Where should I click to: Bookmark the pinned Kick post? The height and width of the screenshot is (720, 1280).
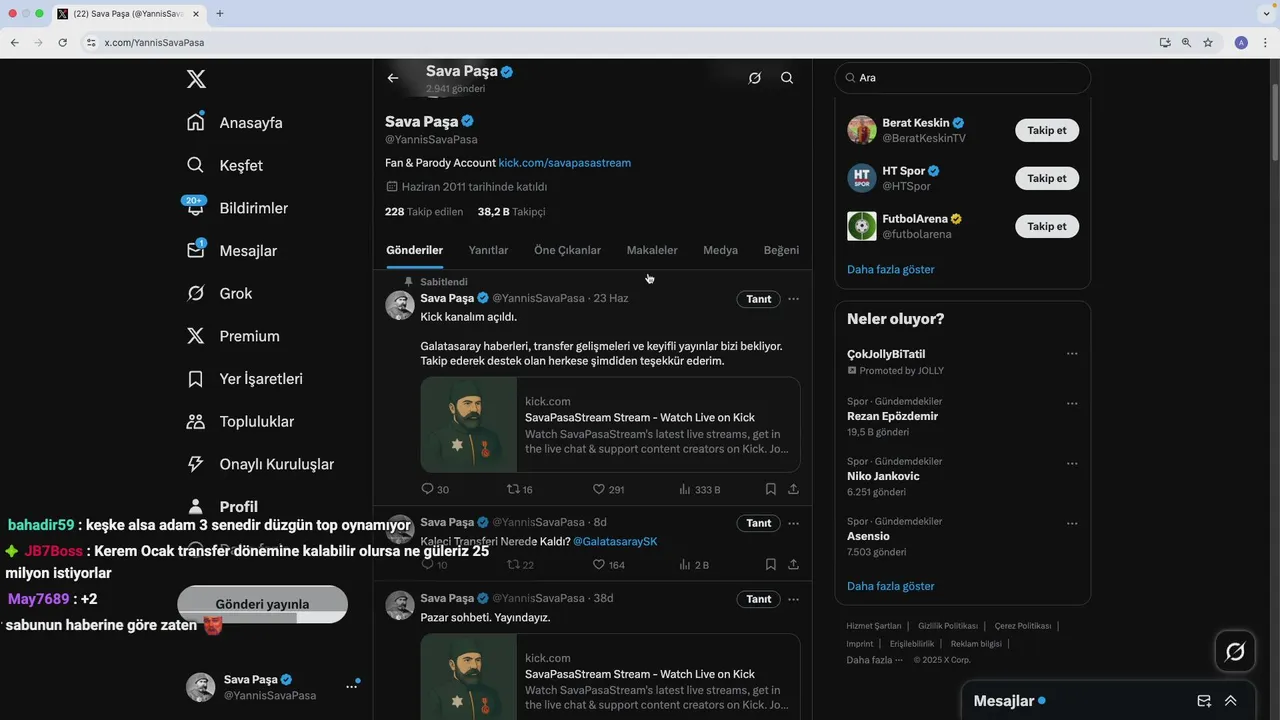771,489
